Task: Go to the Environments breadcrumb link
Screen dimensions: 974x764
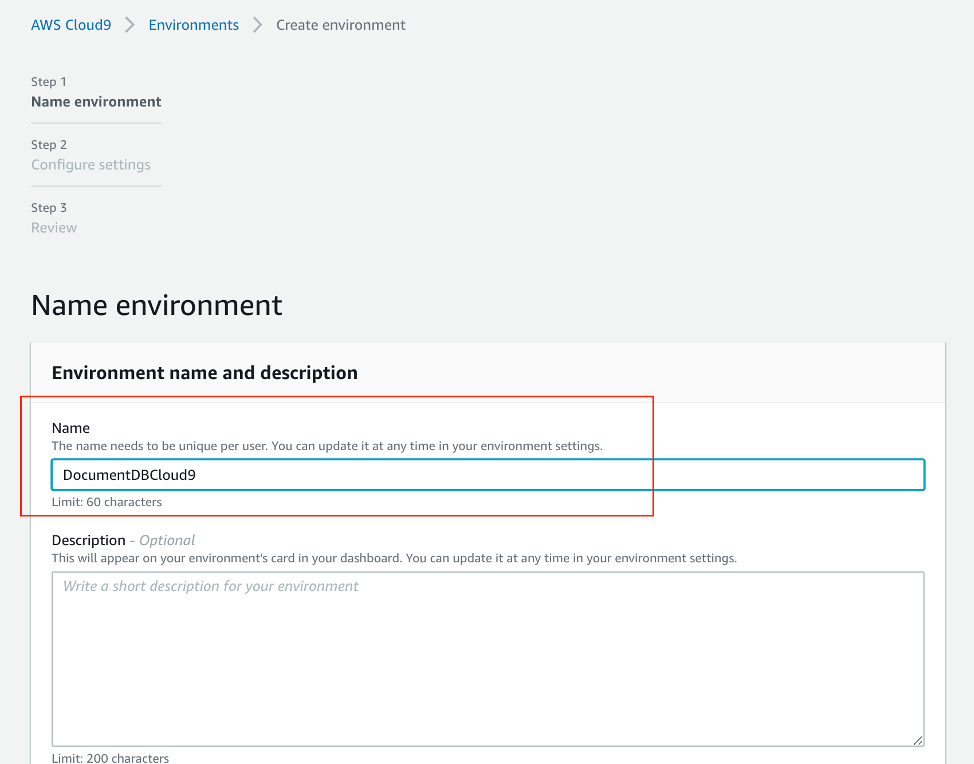Action: click(x=193, y=25)
